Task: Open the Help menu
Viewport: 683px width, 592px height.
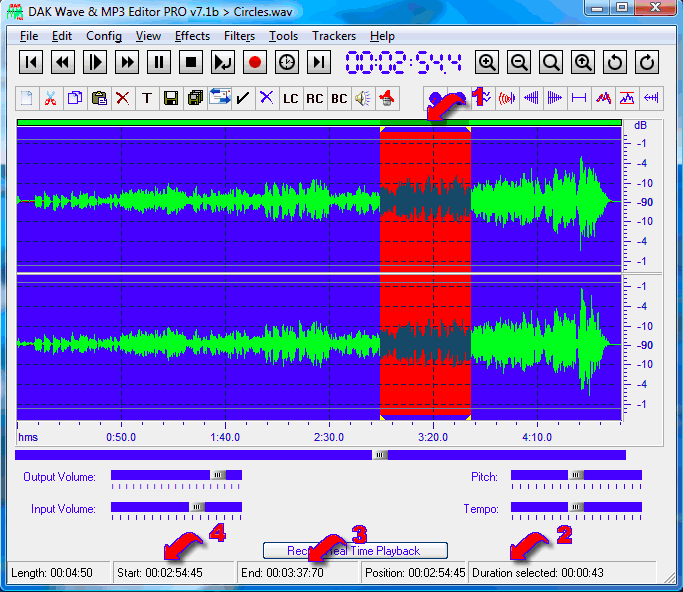Action: [x=382, y=36]
